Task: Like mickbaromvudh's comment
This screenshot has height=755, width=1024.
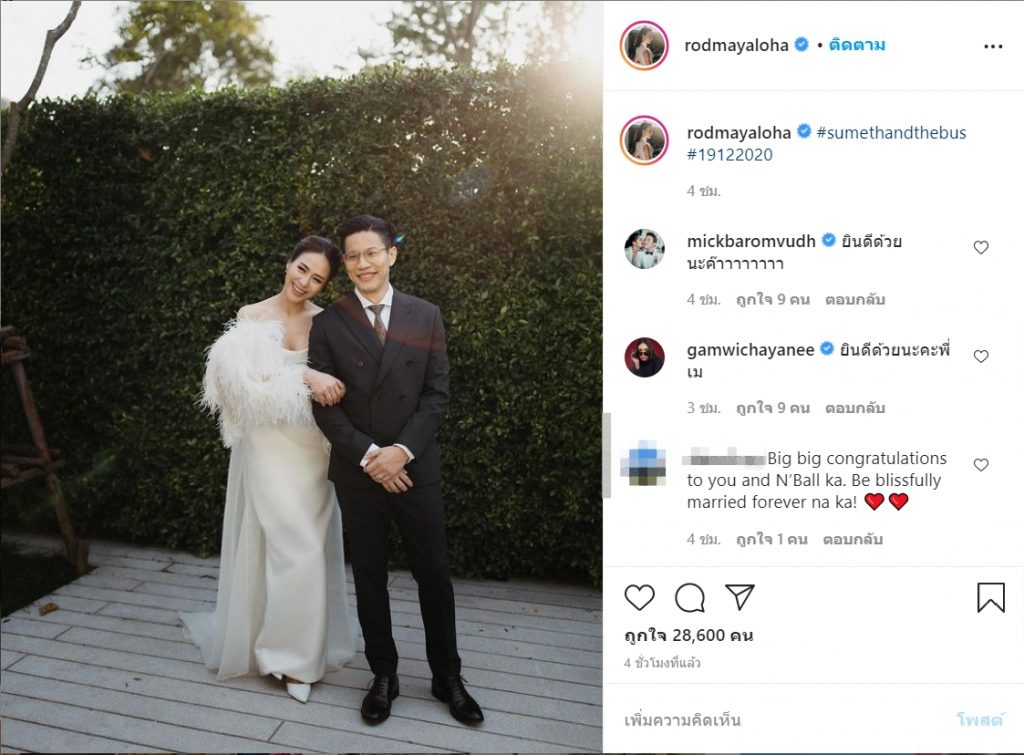Action: (x=981, y=248)
